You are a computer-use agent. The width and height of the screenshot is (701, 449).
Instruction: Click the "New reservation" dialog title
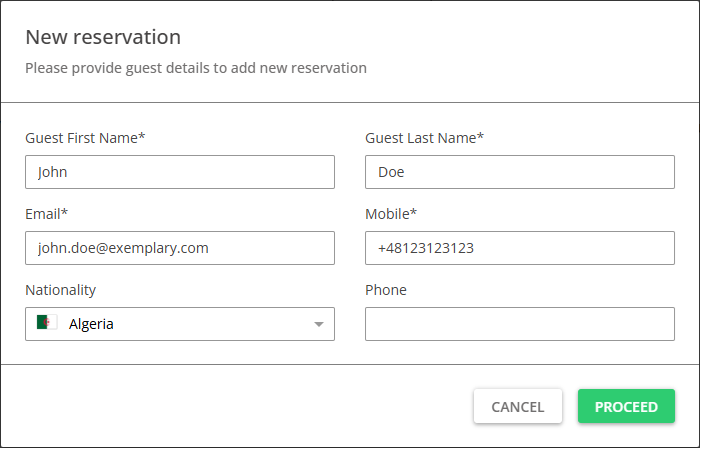coord(103,38)
